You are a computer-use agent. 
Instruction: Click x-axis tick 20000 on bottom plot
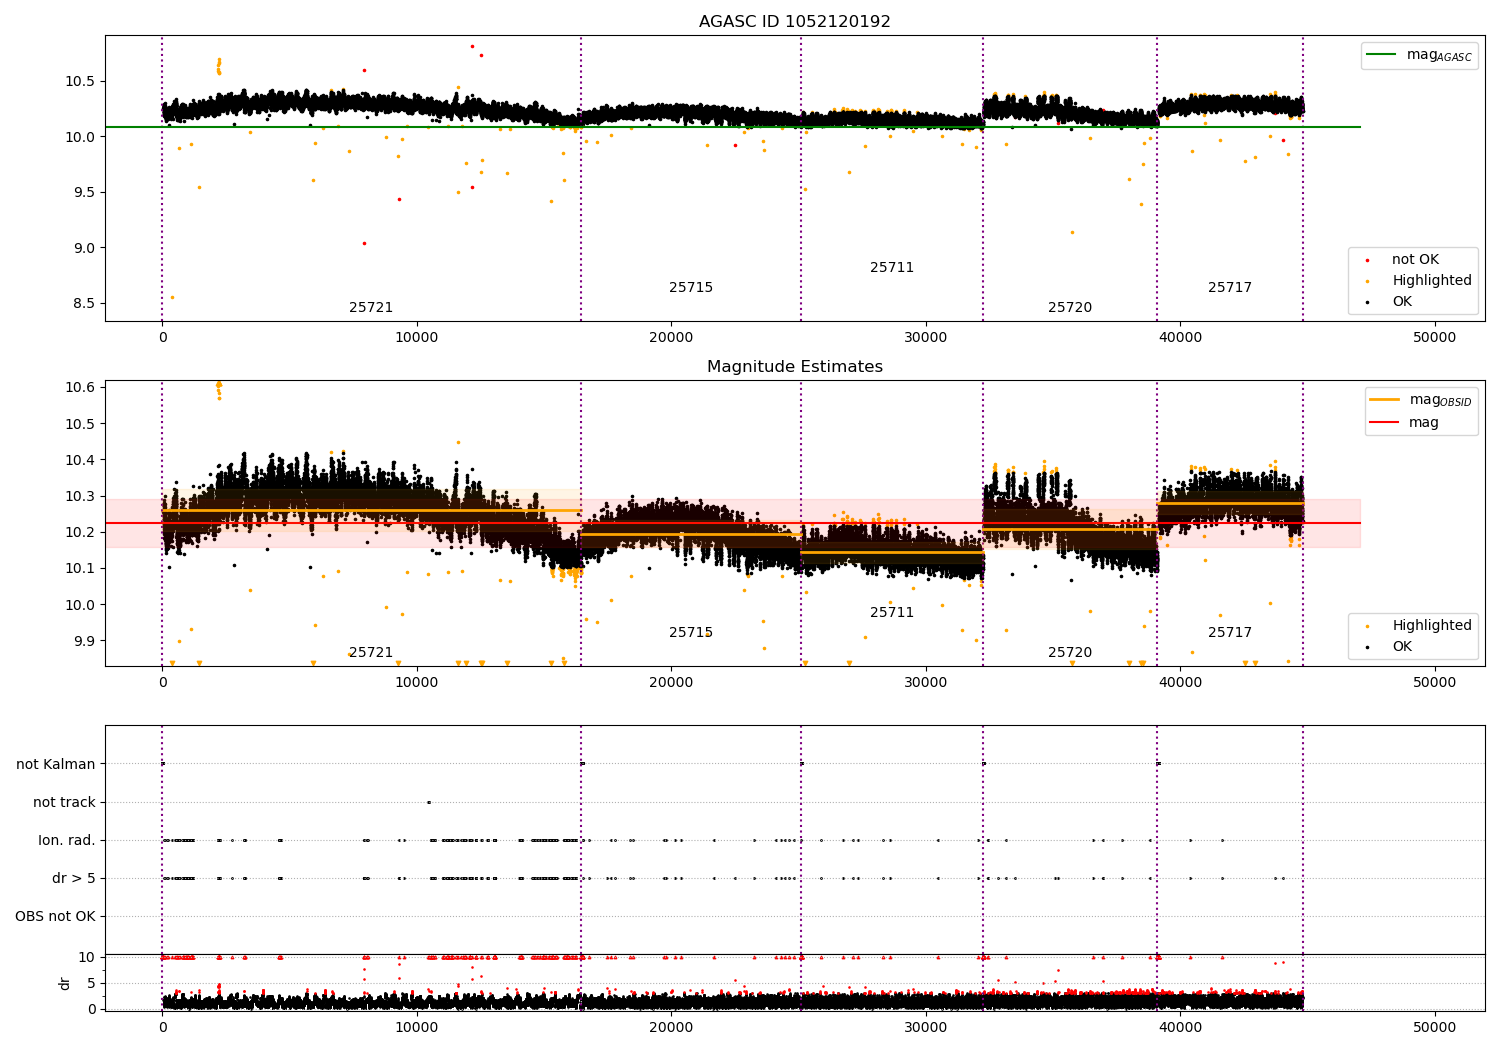click(x=671, y=1027)
